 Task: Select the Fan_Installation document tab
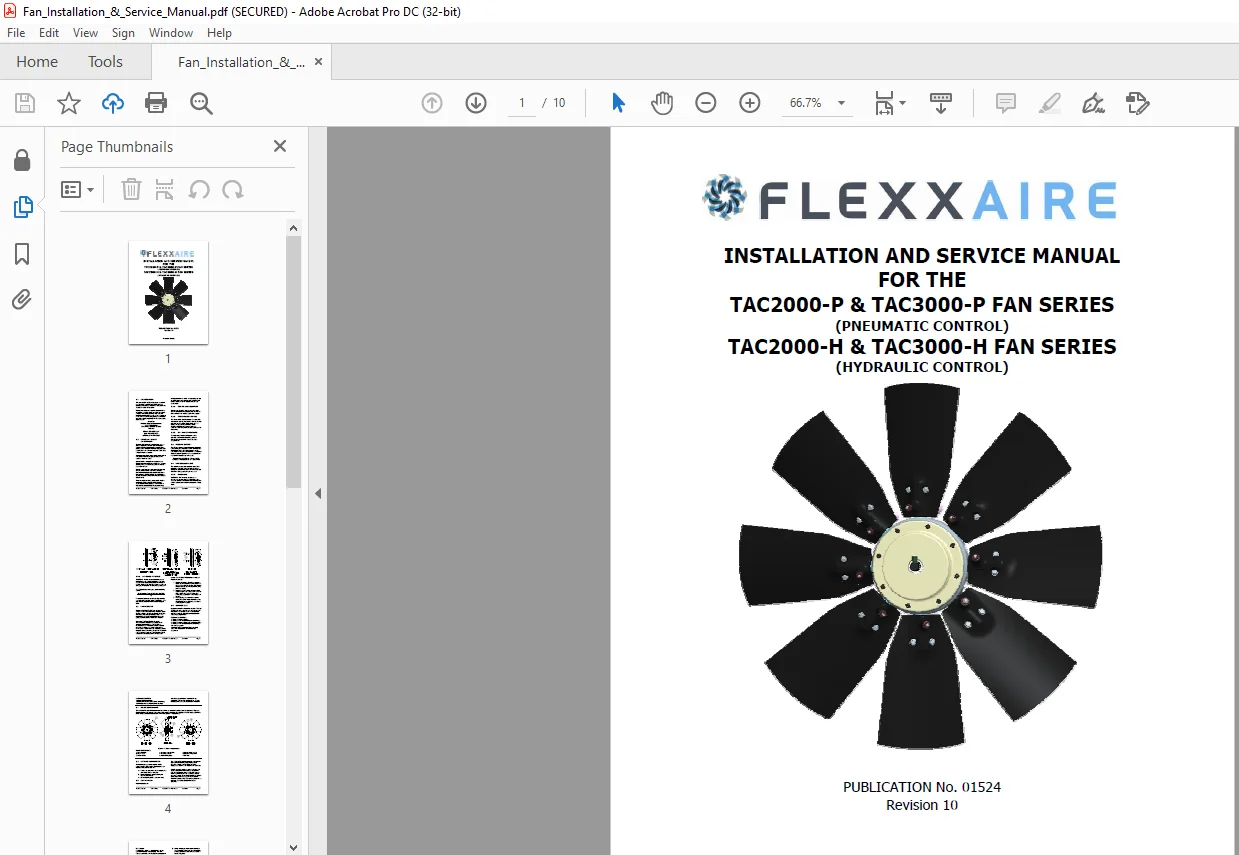coord(241,62)
